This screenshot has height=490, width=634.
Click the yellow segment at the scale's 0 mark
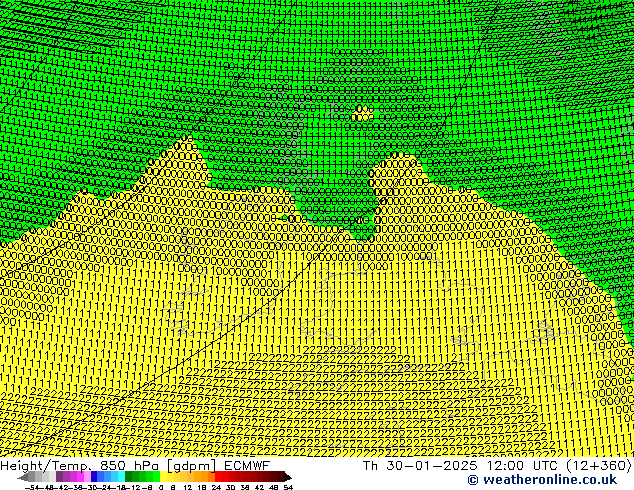tap(163, 477)
